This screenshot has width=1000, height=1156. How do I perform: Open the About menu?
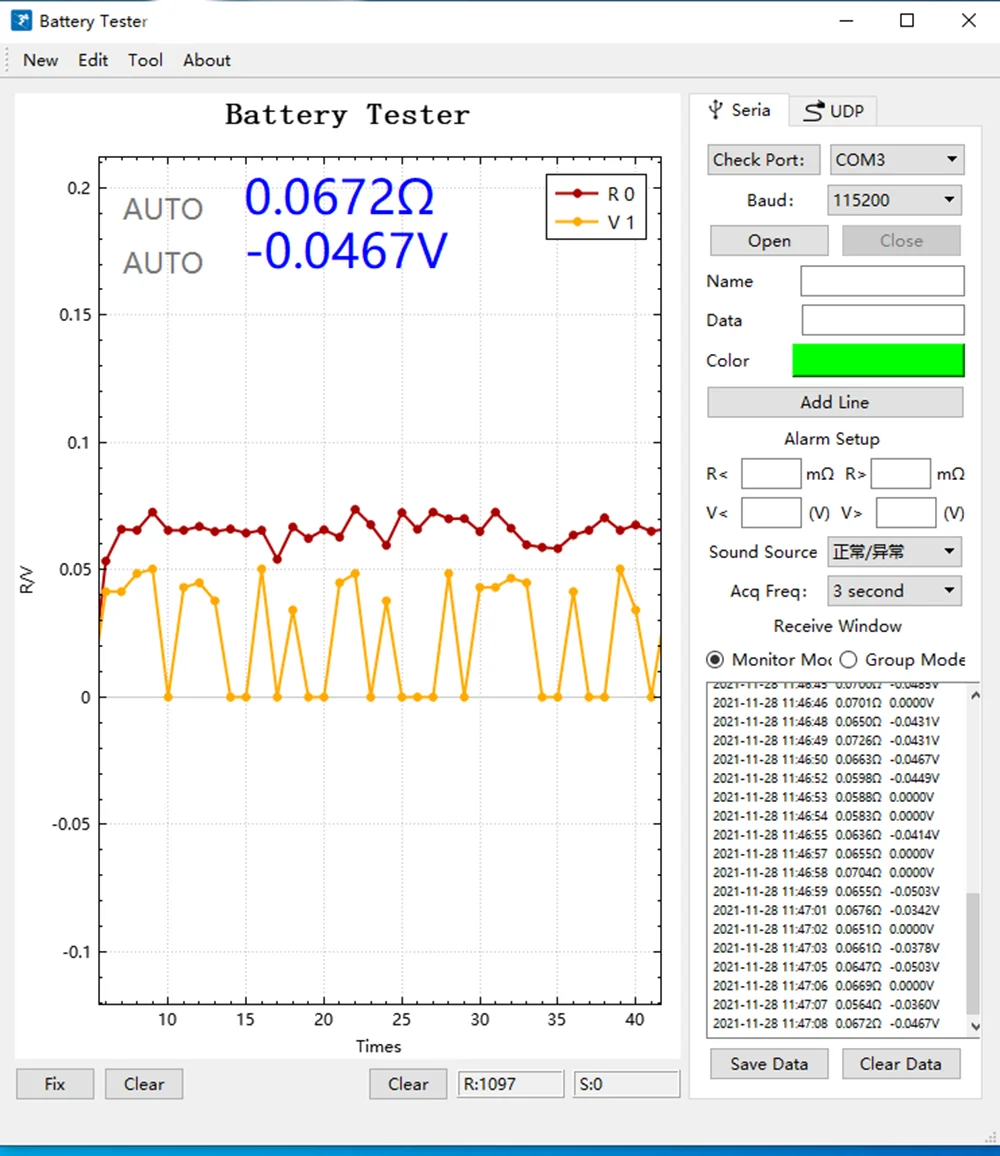(x=206, y=60)
